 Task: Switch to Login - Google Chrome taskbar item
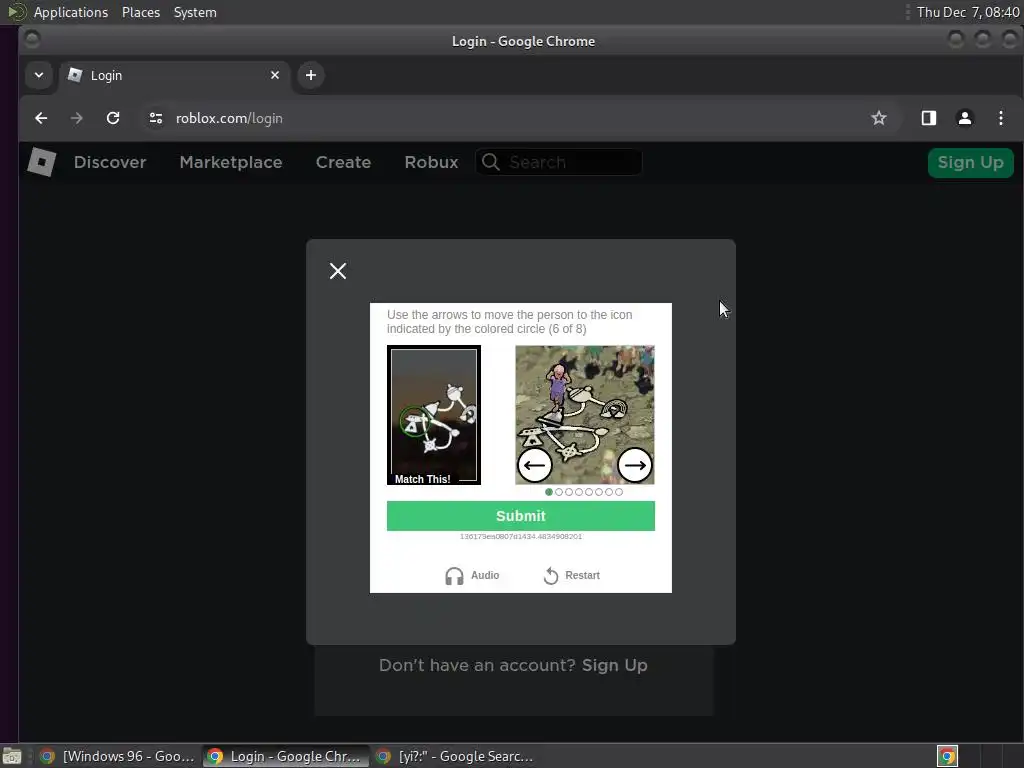click(x=285, y=756)
